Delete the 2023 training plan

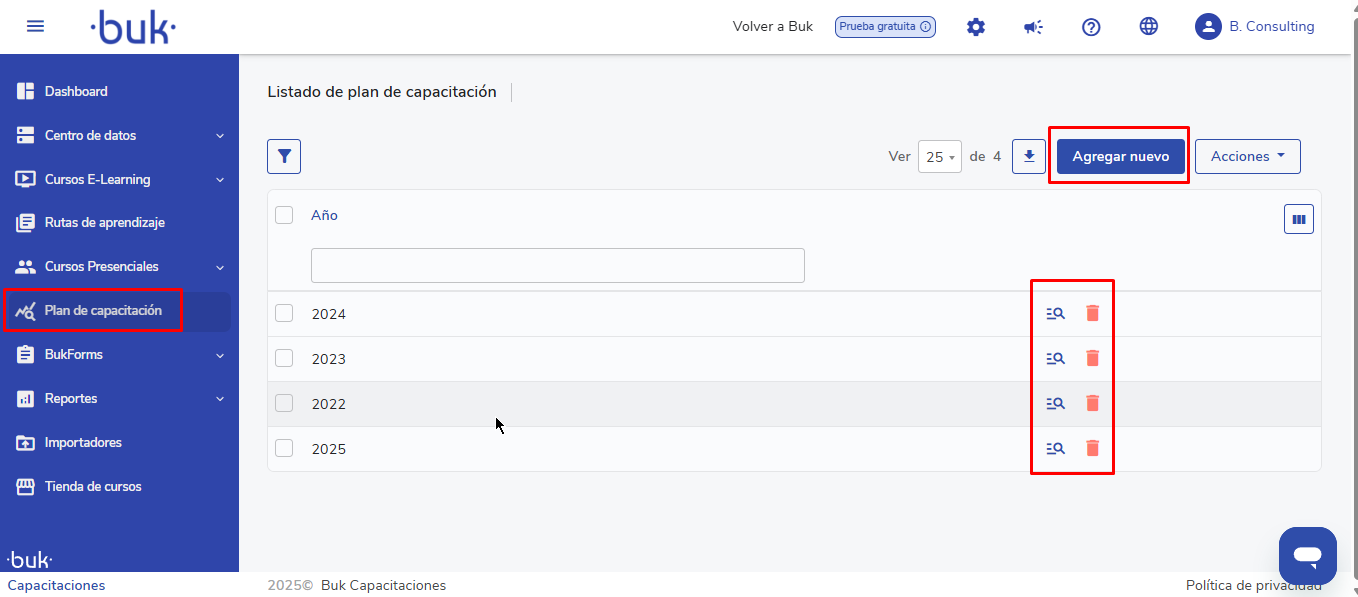click(x=1092, y=358)
